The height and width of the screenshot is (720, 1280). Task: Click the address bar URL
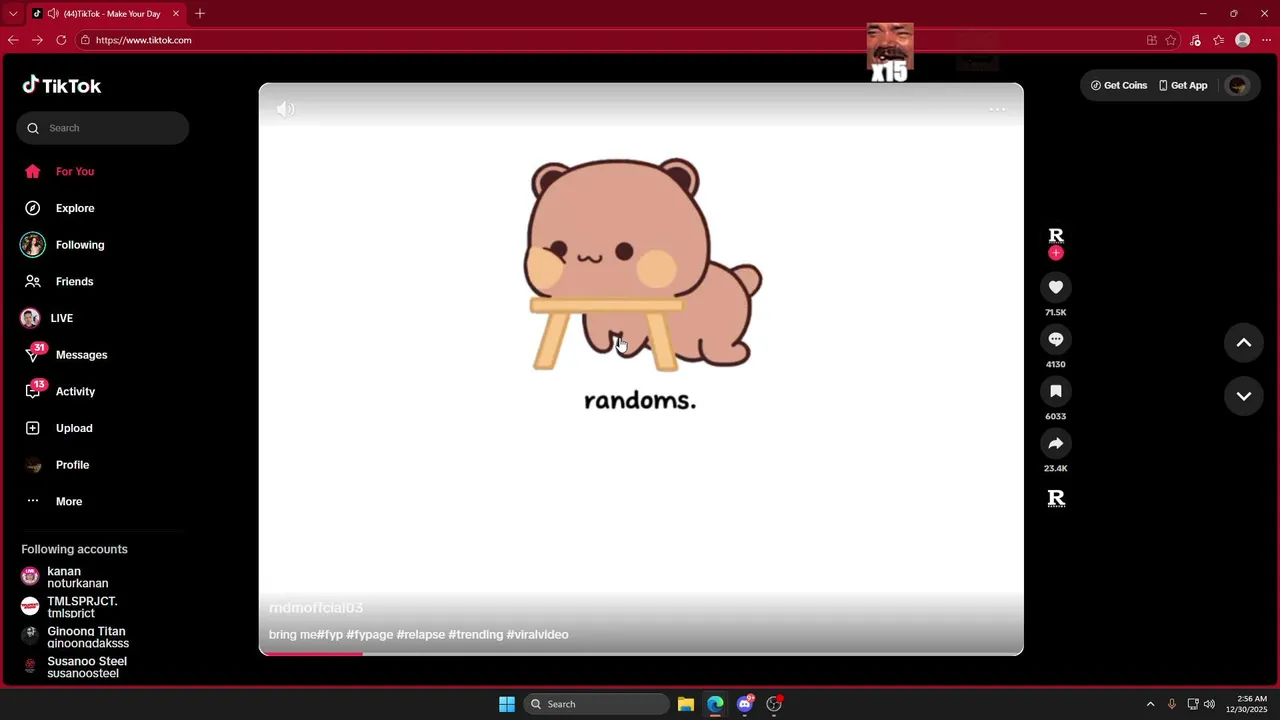pyautogui.click(x=144, y=40)
